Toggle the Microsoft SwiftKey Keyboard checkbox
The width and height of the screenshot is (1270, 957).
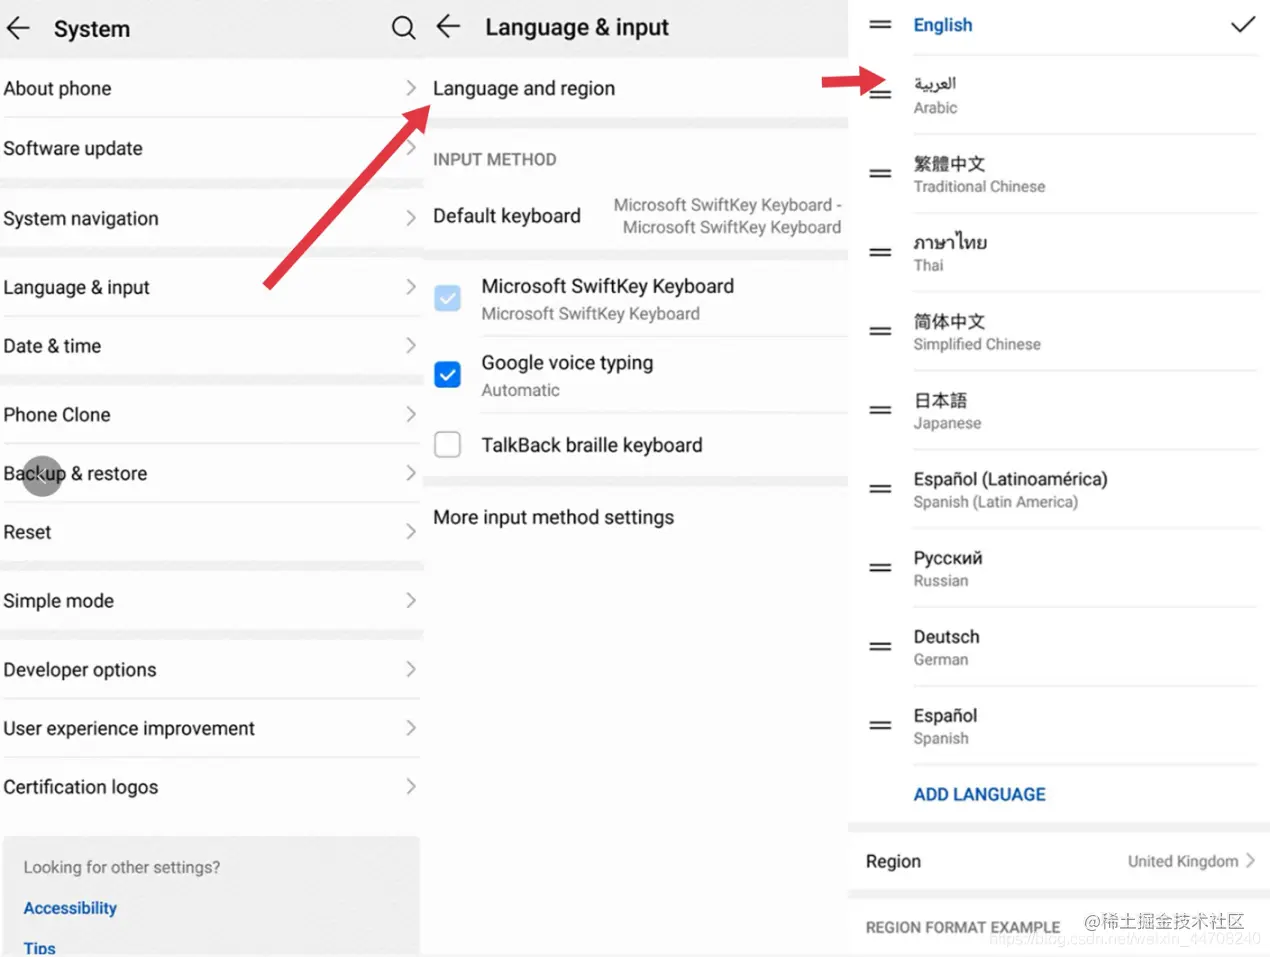(x=448, y=298)
